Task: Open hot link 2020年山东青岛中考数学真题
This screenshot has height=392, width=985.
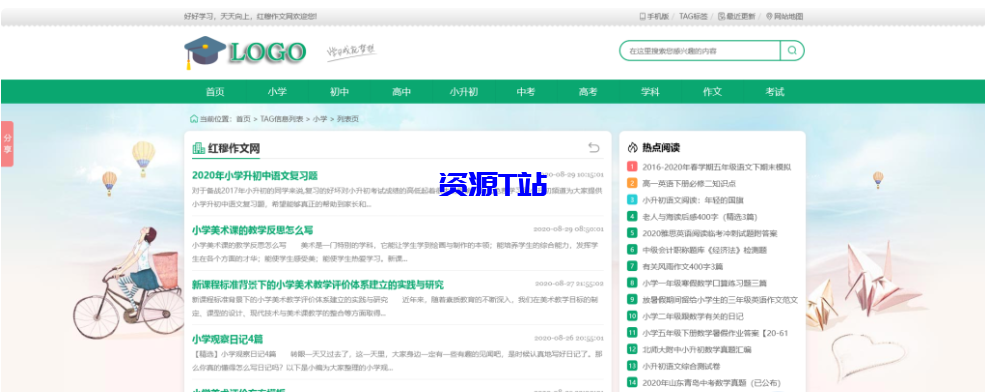Action: (711, 383)
